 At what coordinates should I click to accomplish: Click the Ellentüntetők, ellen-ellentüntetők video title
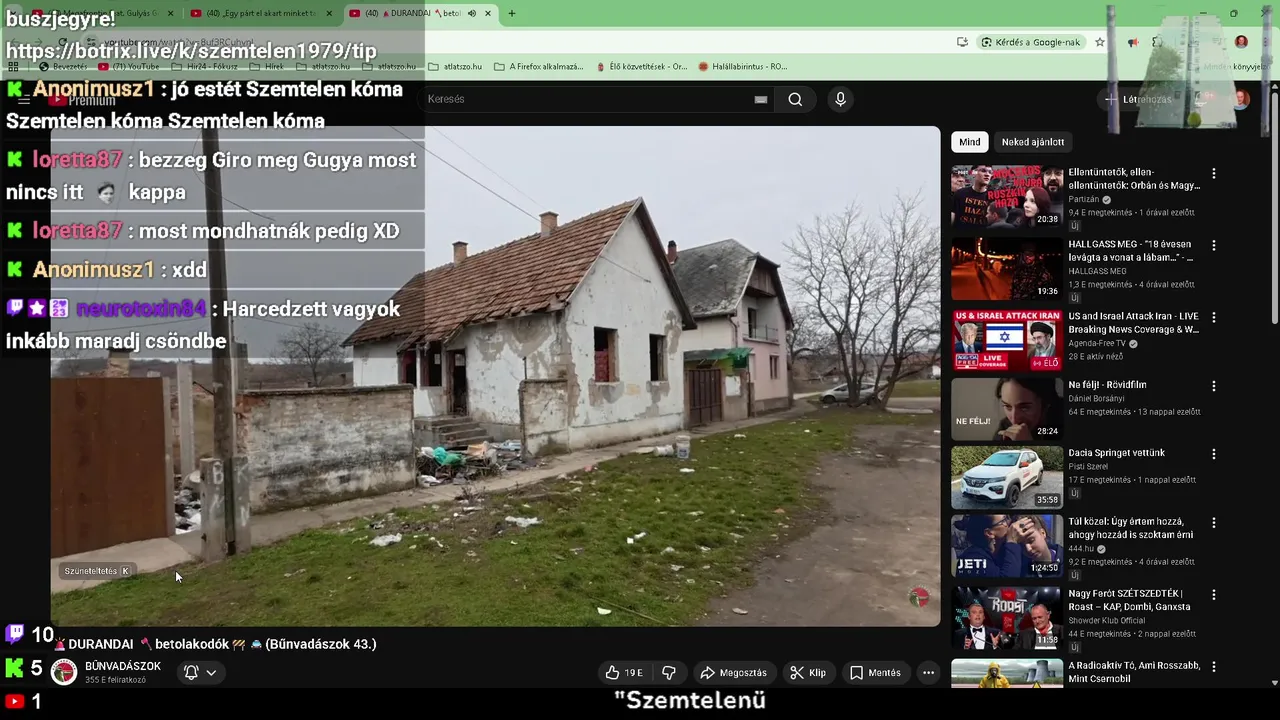1134,179
